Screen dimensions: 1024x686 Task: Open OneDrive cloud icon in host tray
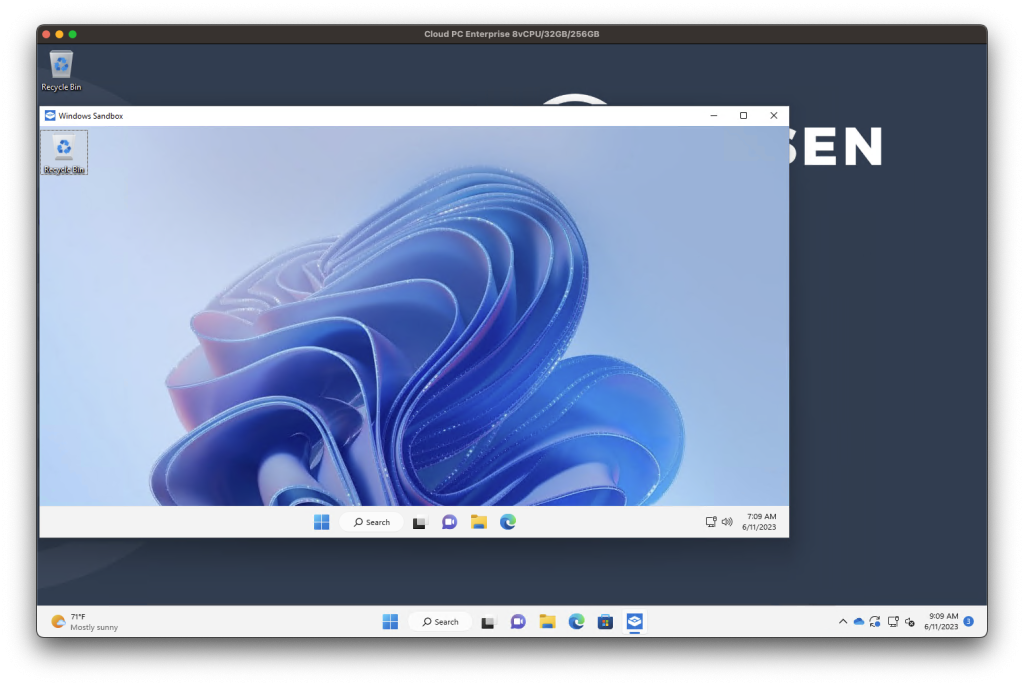(858, 622)
